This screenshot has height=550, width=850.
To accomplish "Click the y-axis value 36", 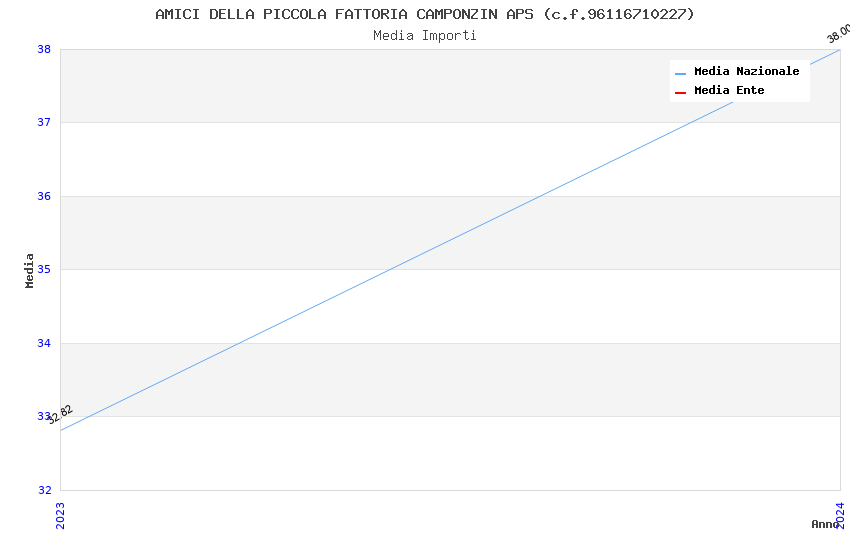I will (x=44, y=196).
